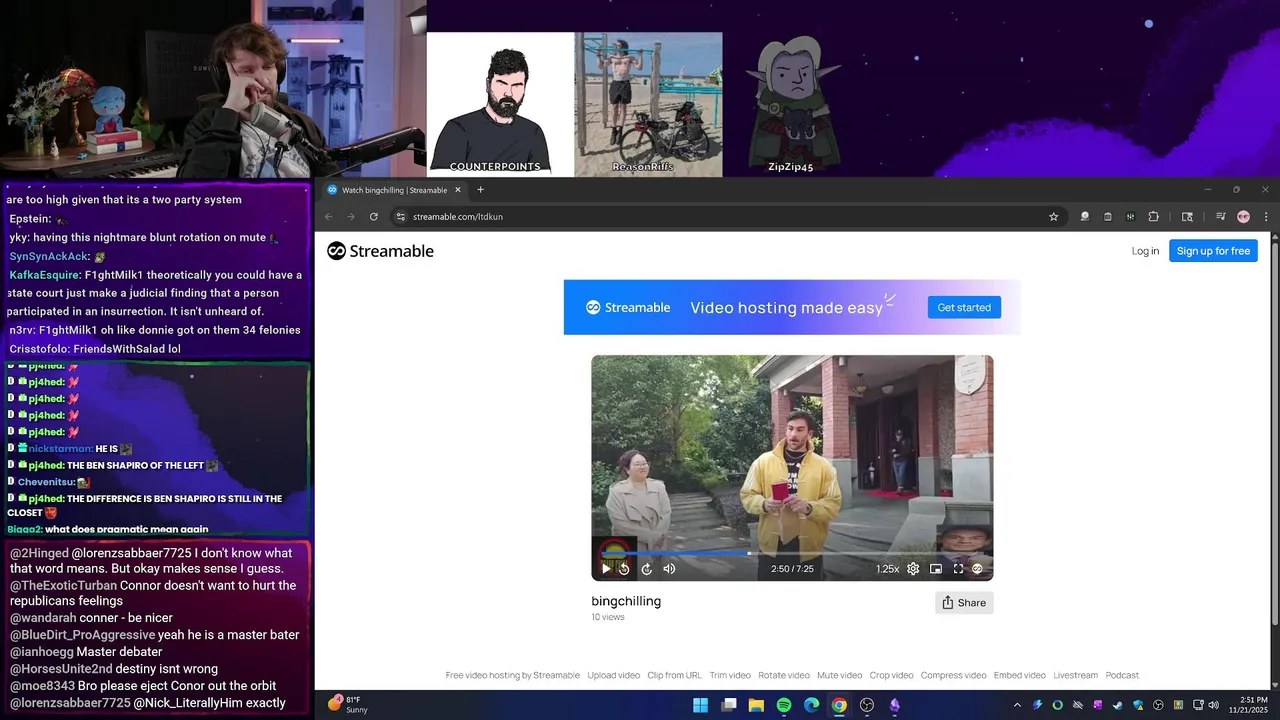This screenshot has width=1280, height=720.
Task: Open the Chrome profile avatar
Action: coord(1243,217)
